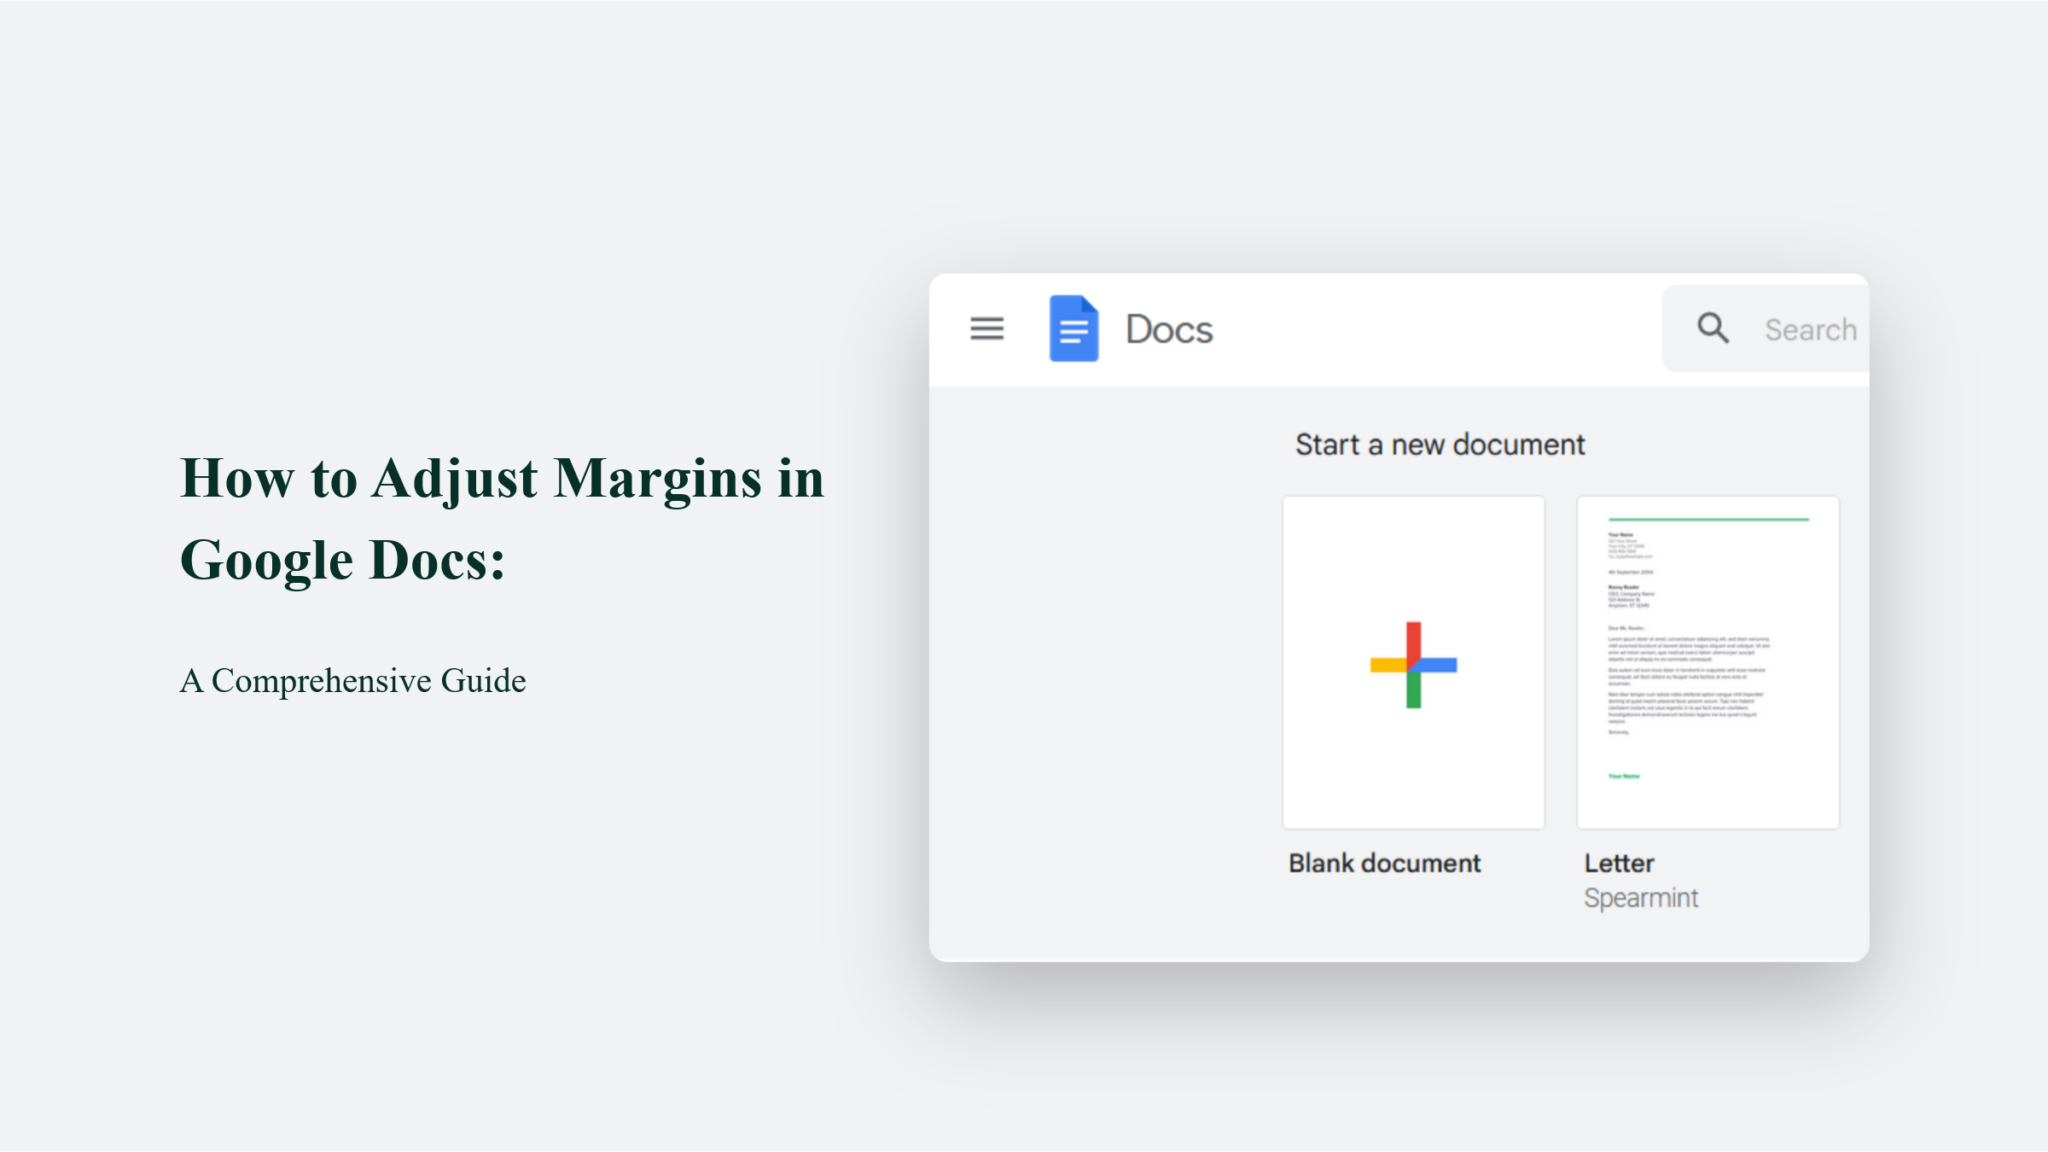Select the green accent bar on the Letter template
Screen dimensions: 2048x1152
point(1707,520)
